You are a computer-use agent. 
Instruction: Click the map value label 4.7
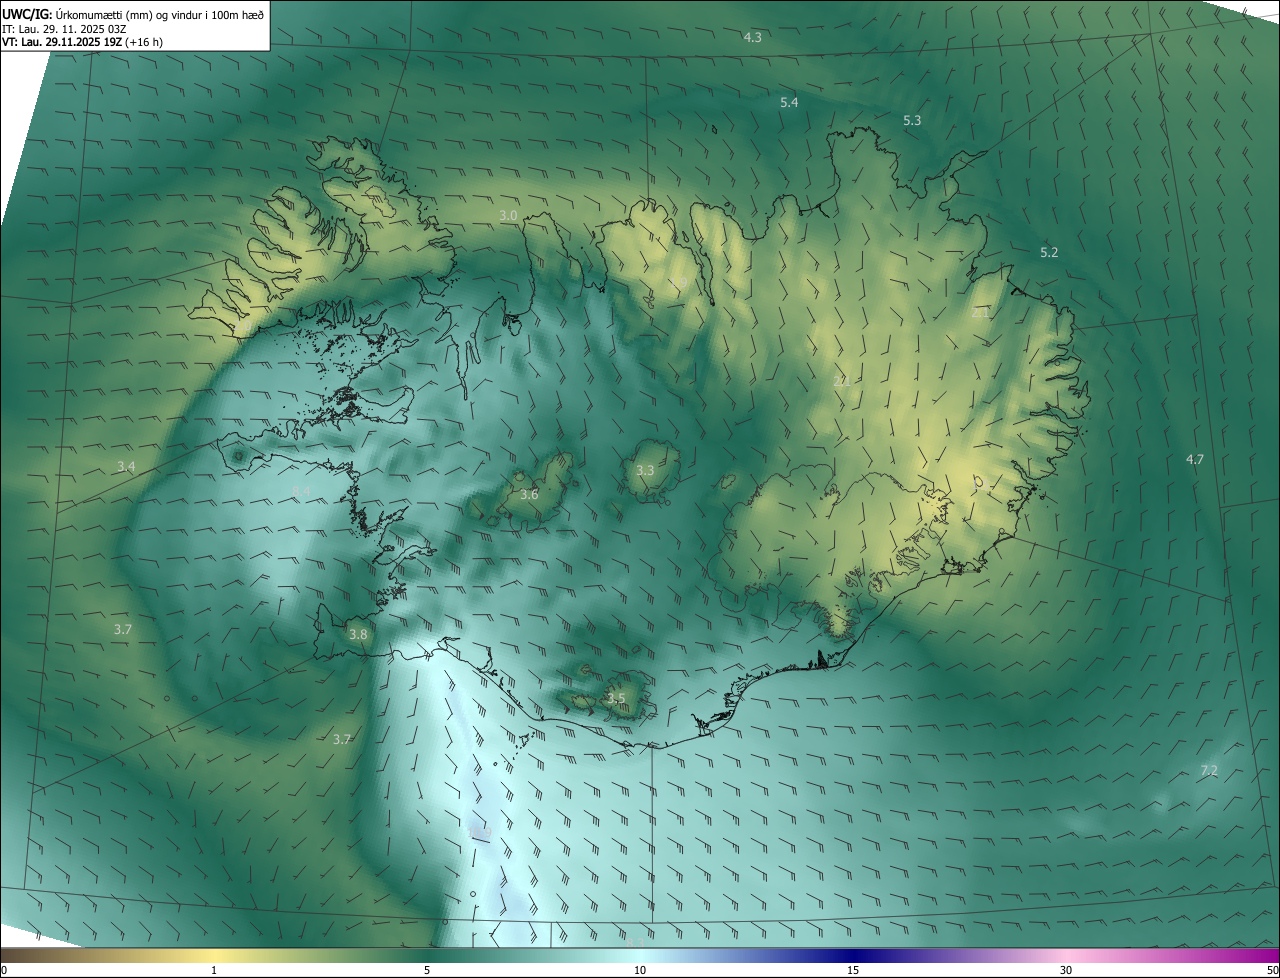coord(1195,459)
